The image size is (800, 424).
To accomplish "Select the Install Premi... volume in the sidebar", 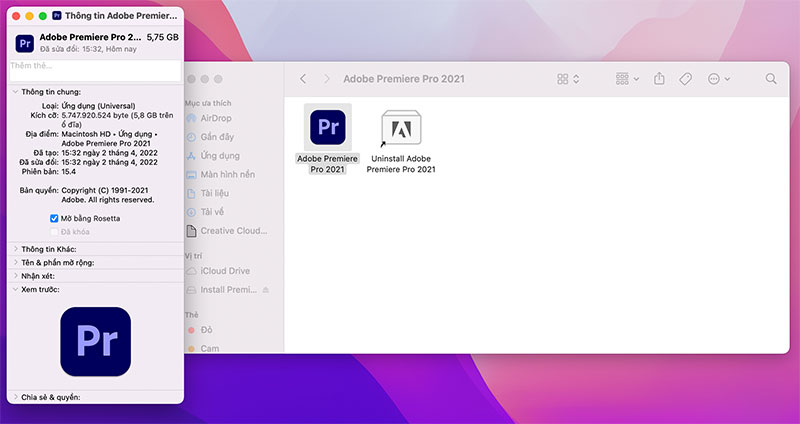I will tap(229, 290).
